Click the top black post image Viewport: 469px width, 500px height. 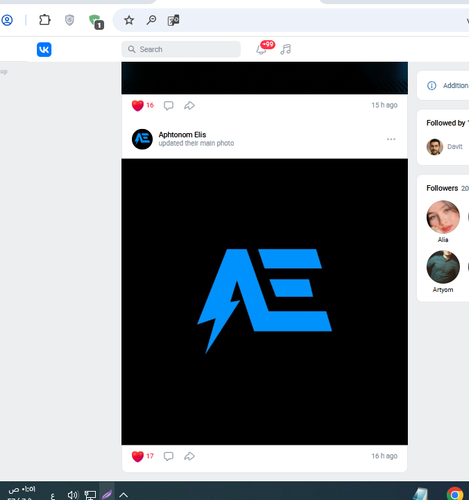(x=265, y=78)
